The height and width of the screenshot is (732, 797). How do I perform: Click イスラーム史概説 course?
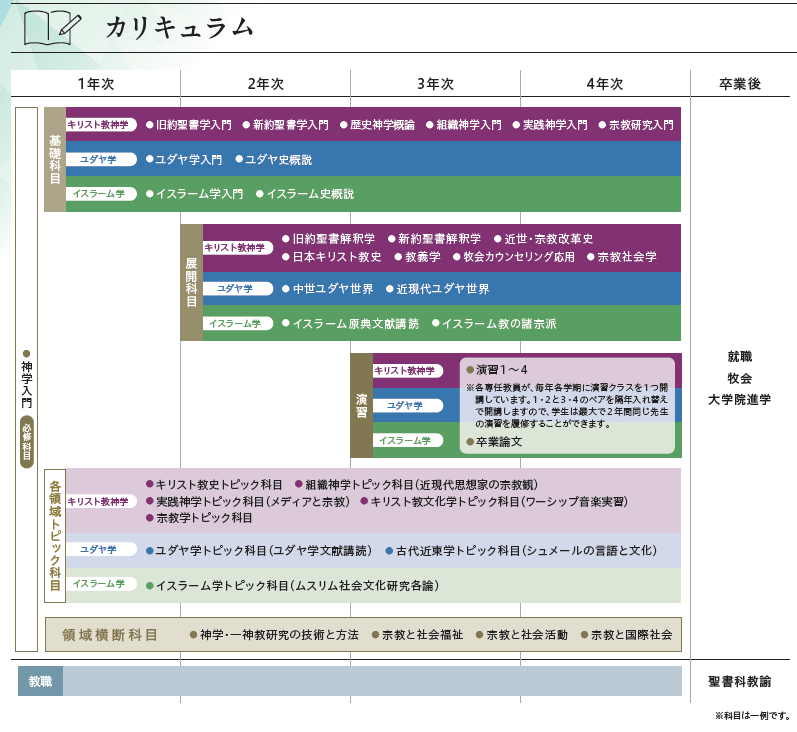coord(305,194)
